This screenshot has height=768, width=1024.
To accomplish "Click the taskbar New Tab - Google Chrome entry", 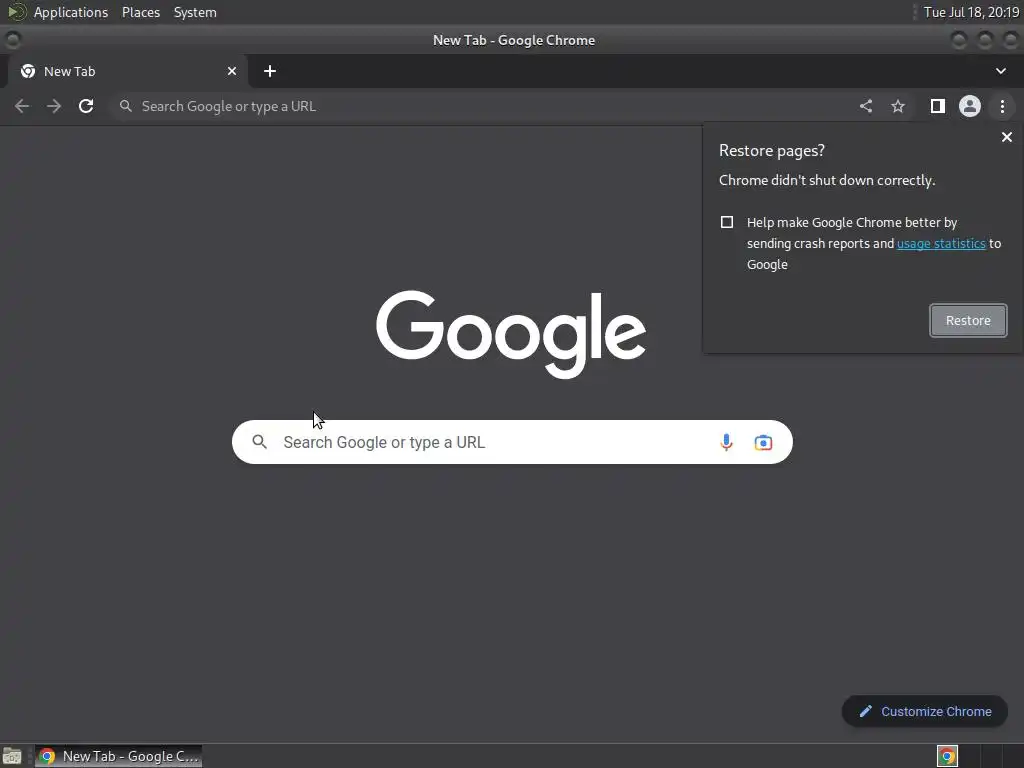I will pos(118,756).
